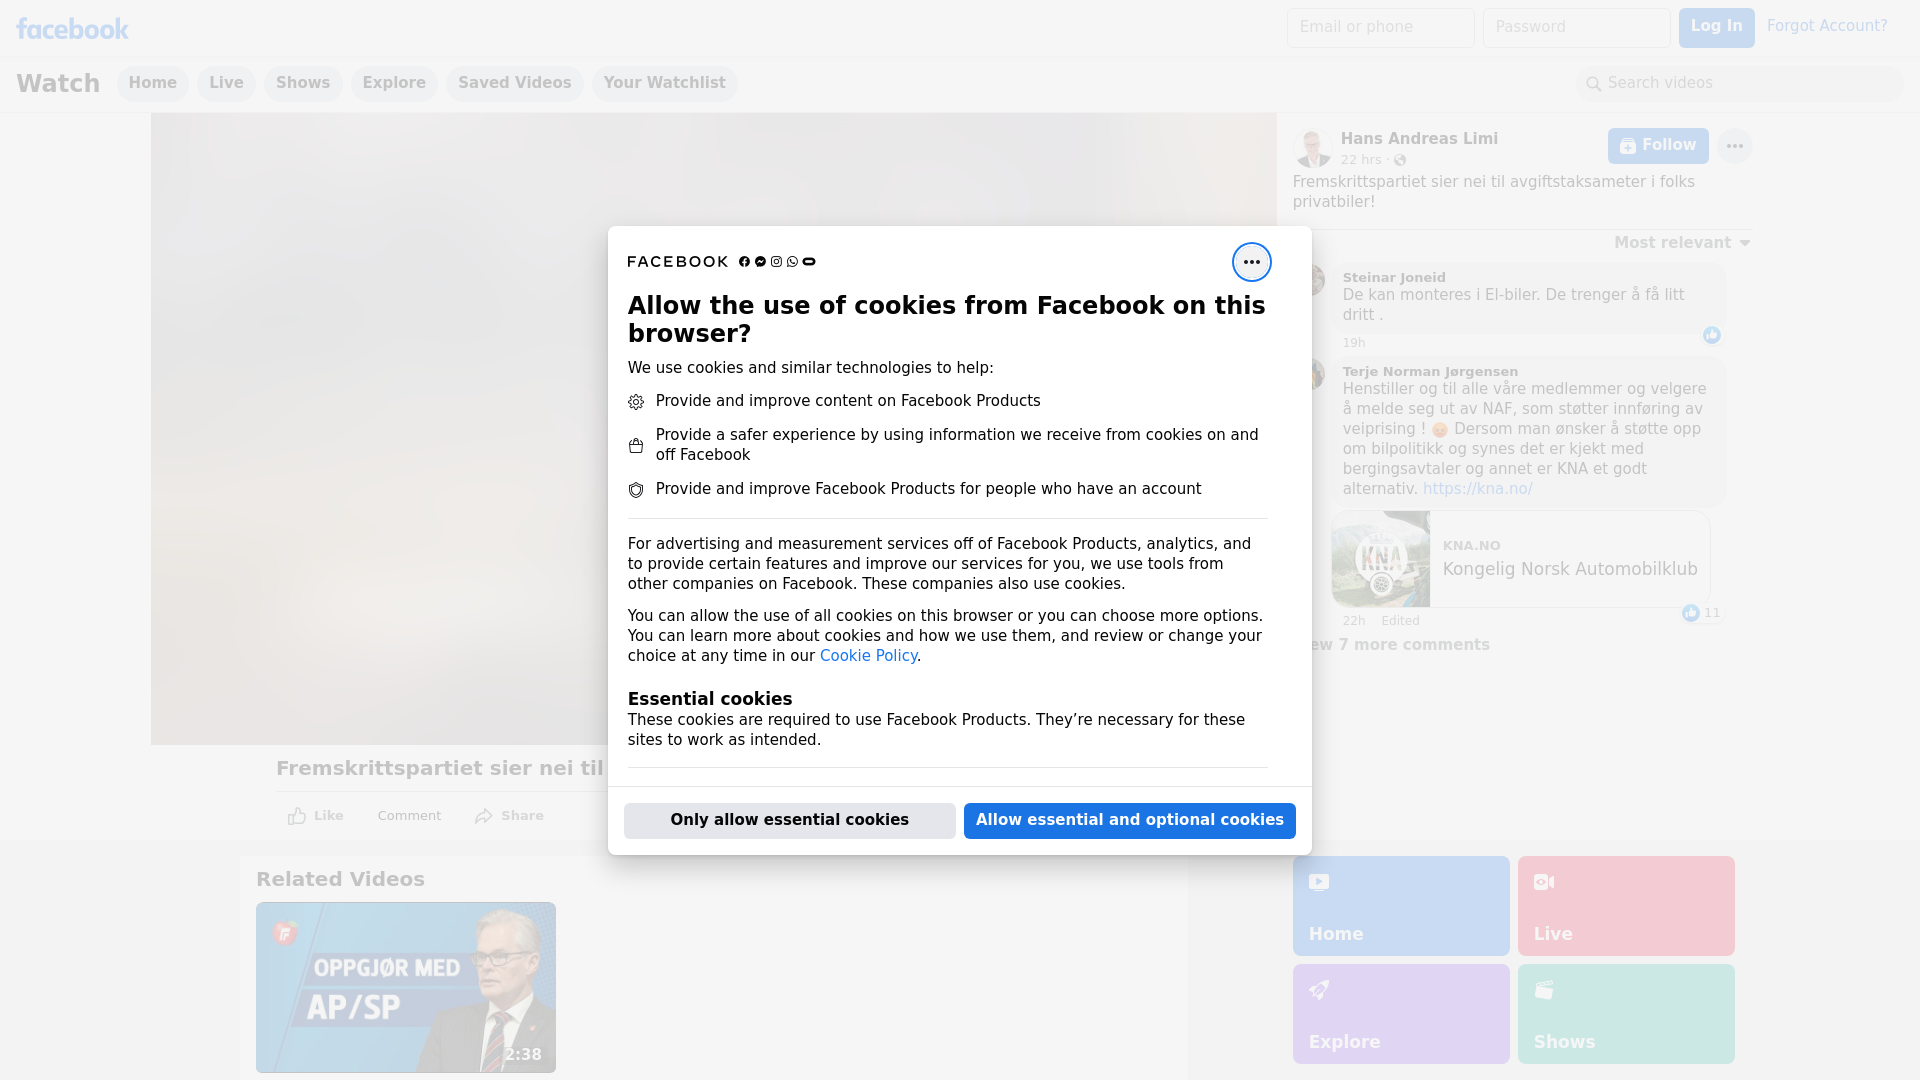Click commenter name Steinar Joneid
This screenshot has width=1920, height=1080.
pyautogui.click(x=1393, y=278)
